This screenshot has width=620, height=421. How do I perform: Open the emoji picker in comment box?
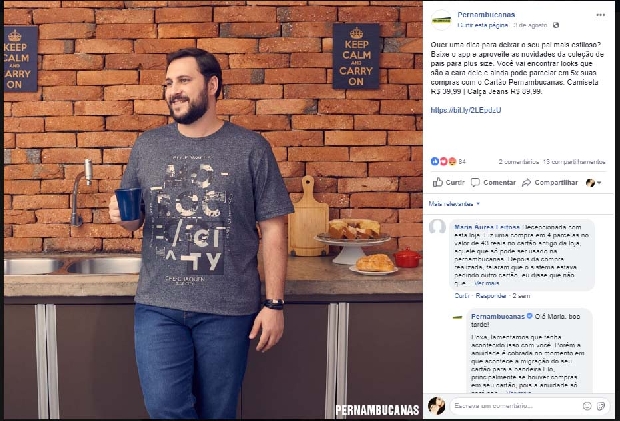point(587,406)
